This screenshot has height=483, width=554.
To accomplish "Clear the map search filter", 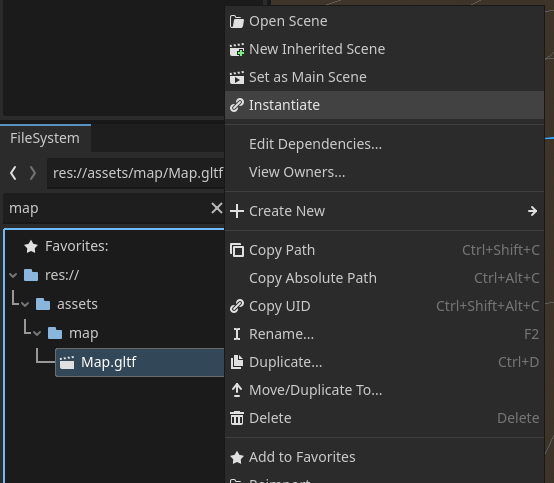I will [x=217, y=208].
